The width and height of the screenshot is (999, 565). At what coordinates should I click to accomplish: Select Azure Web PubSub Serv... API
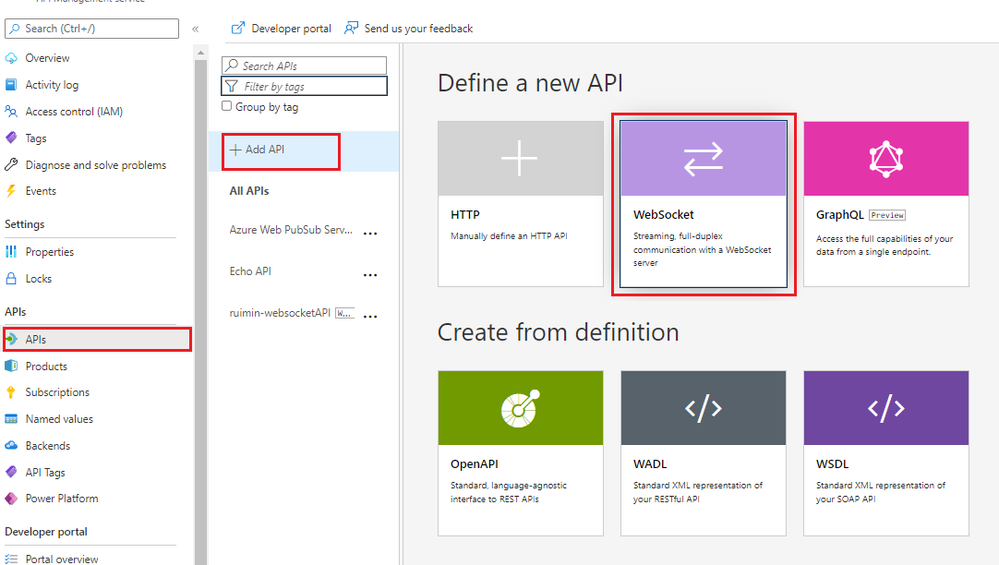pyautogui.click(x=291, y=230)
